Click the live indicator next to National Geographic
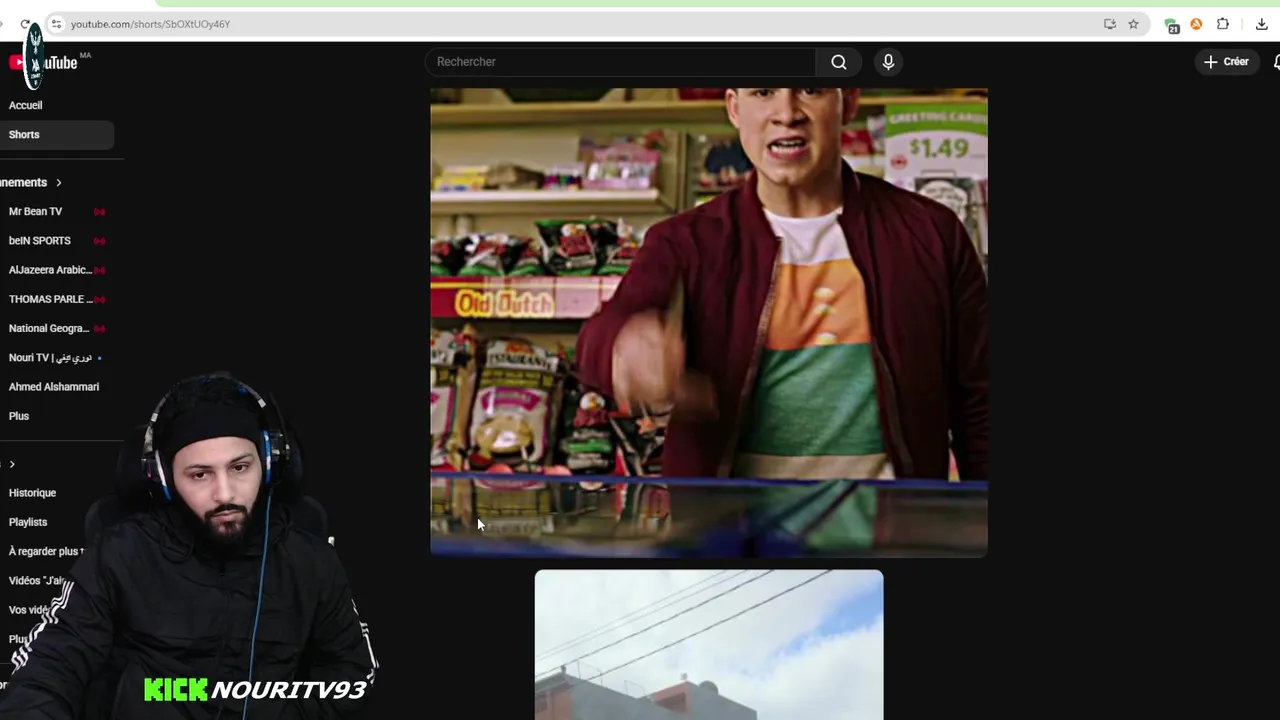Viewport: 1280px width, 720px height. [x=99, y=328]
